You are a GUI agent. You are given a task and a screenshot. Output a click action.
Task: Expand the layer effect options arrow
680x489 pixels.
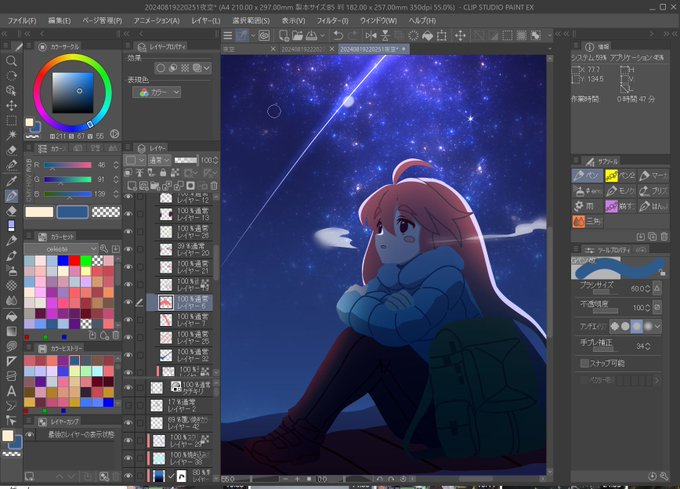coord(207,68)
